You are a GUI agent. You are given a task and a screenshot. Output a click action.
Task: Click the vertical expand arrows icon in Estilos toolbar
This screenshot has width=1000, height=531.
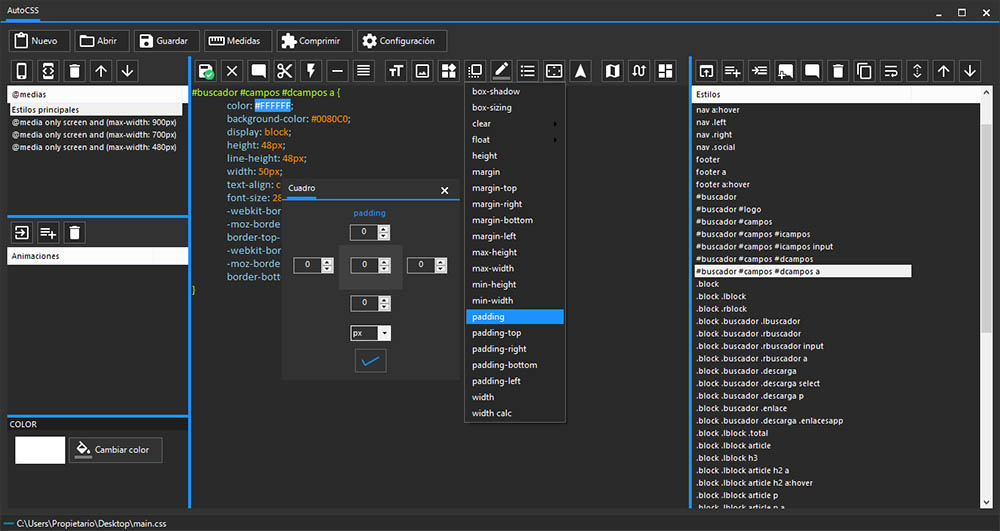[x=917, y=71]
